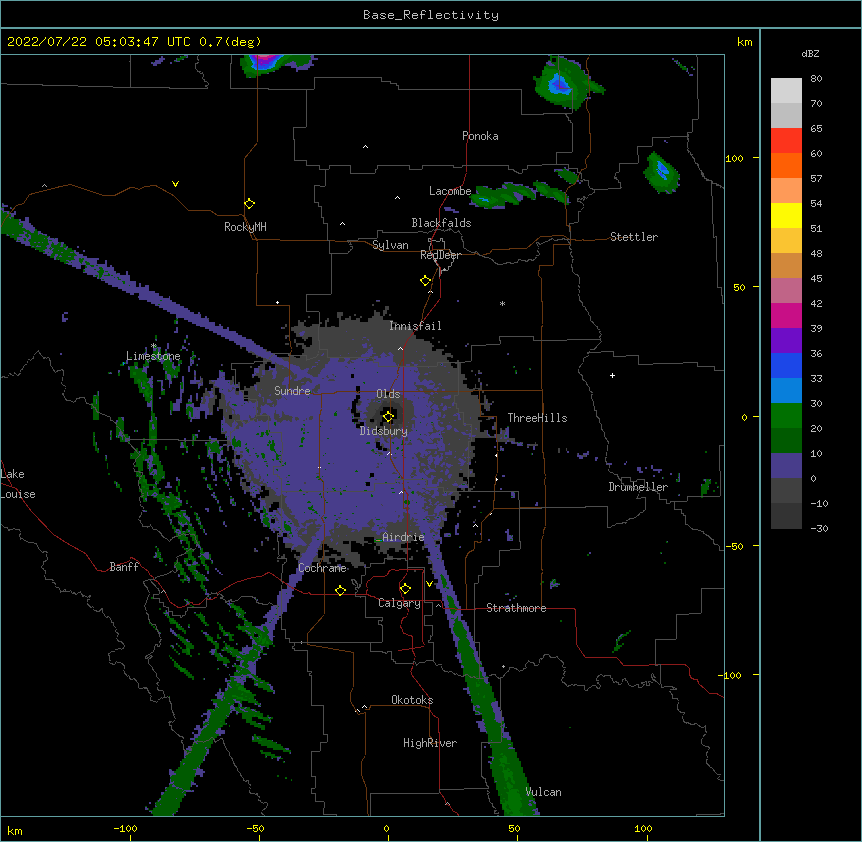Screen dimensions: 862x842
Task: Click the Lacombe city label
Action: 450,191
